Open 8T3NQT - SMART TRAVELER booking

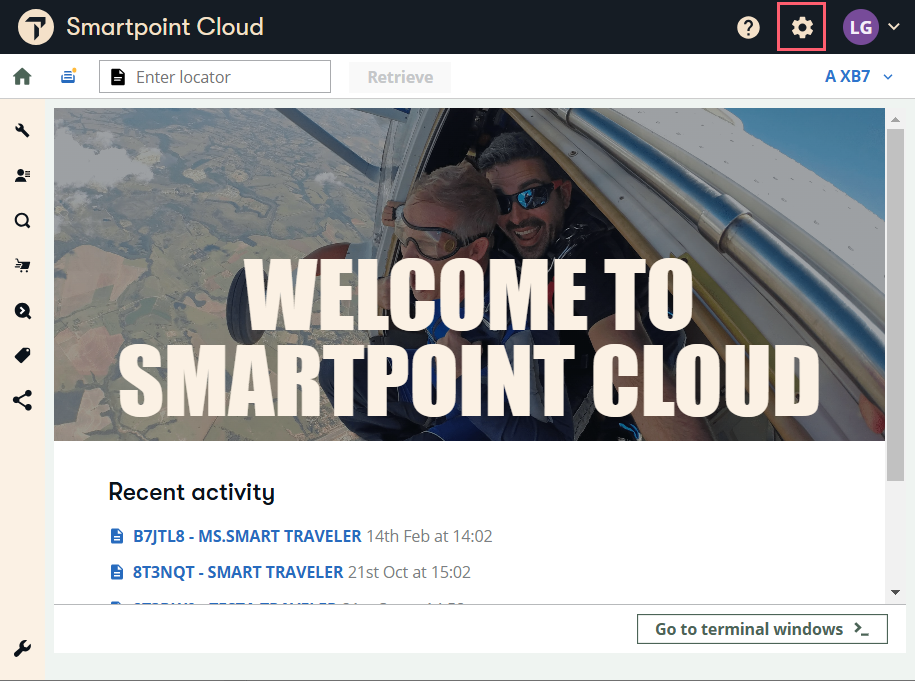click(x=238, y=572)
